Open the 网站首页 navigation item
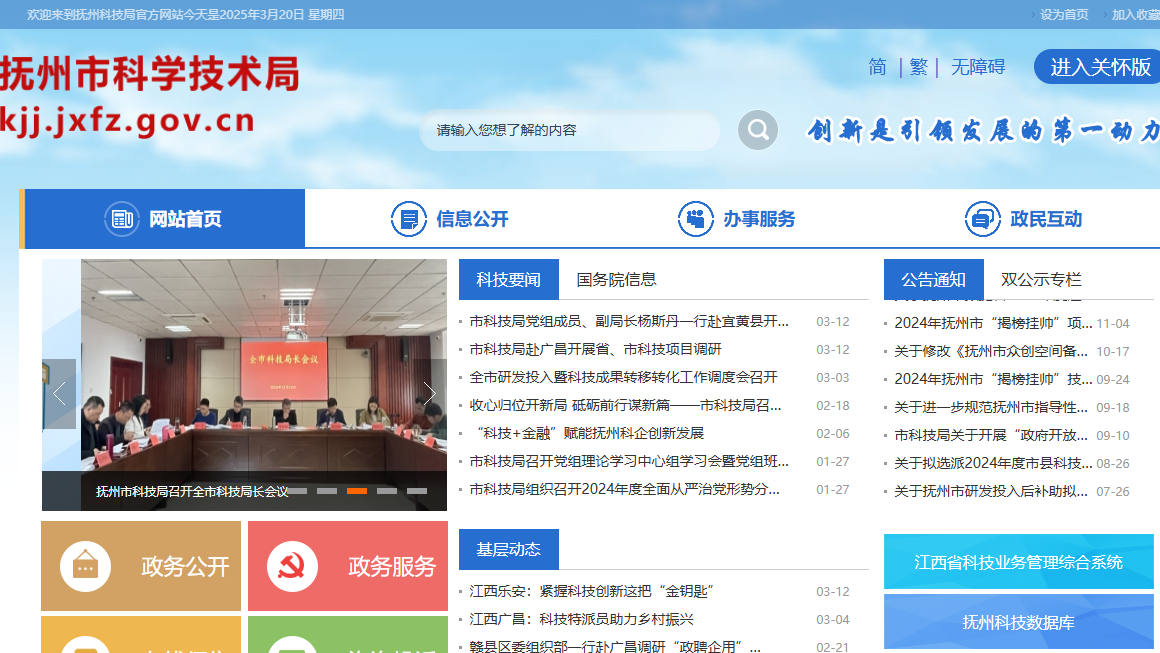Screen dimensions: 1160x653 coord(165,219)
